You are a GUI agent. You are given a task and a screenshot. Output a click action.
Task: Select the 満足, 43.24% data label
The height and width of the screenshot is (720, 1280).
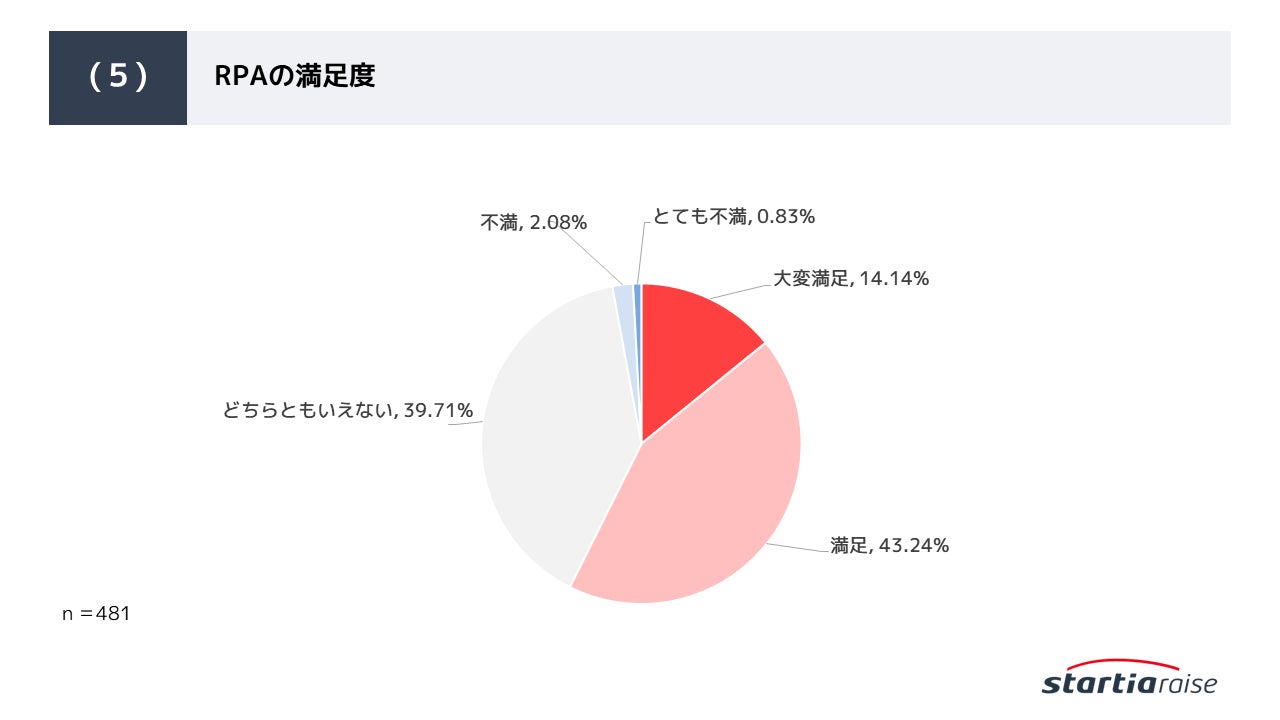[889, 546]
